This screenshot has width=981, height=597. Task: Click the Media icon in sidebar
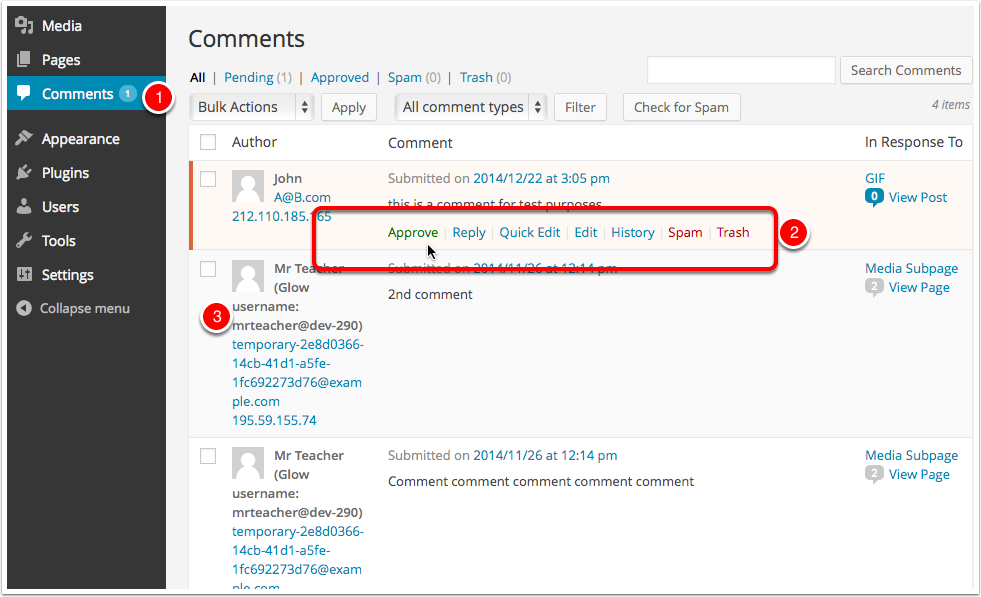click(25, 26)
